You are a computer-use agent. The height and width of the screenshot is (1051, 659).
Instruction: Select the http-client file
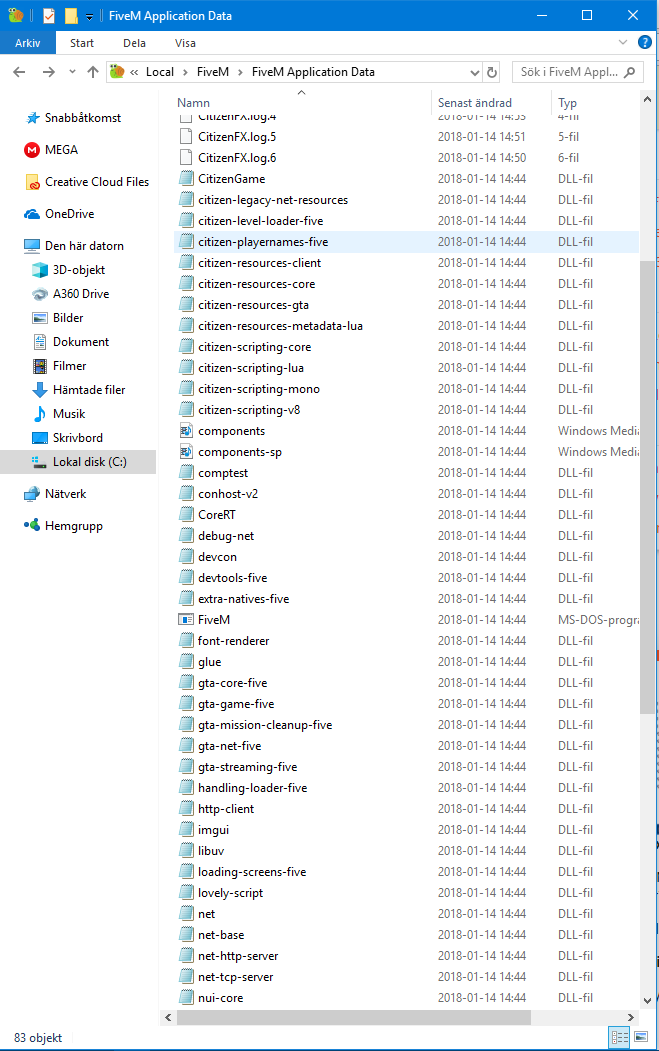(x=406, y=808)
